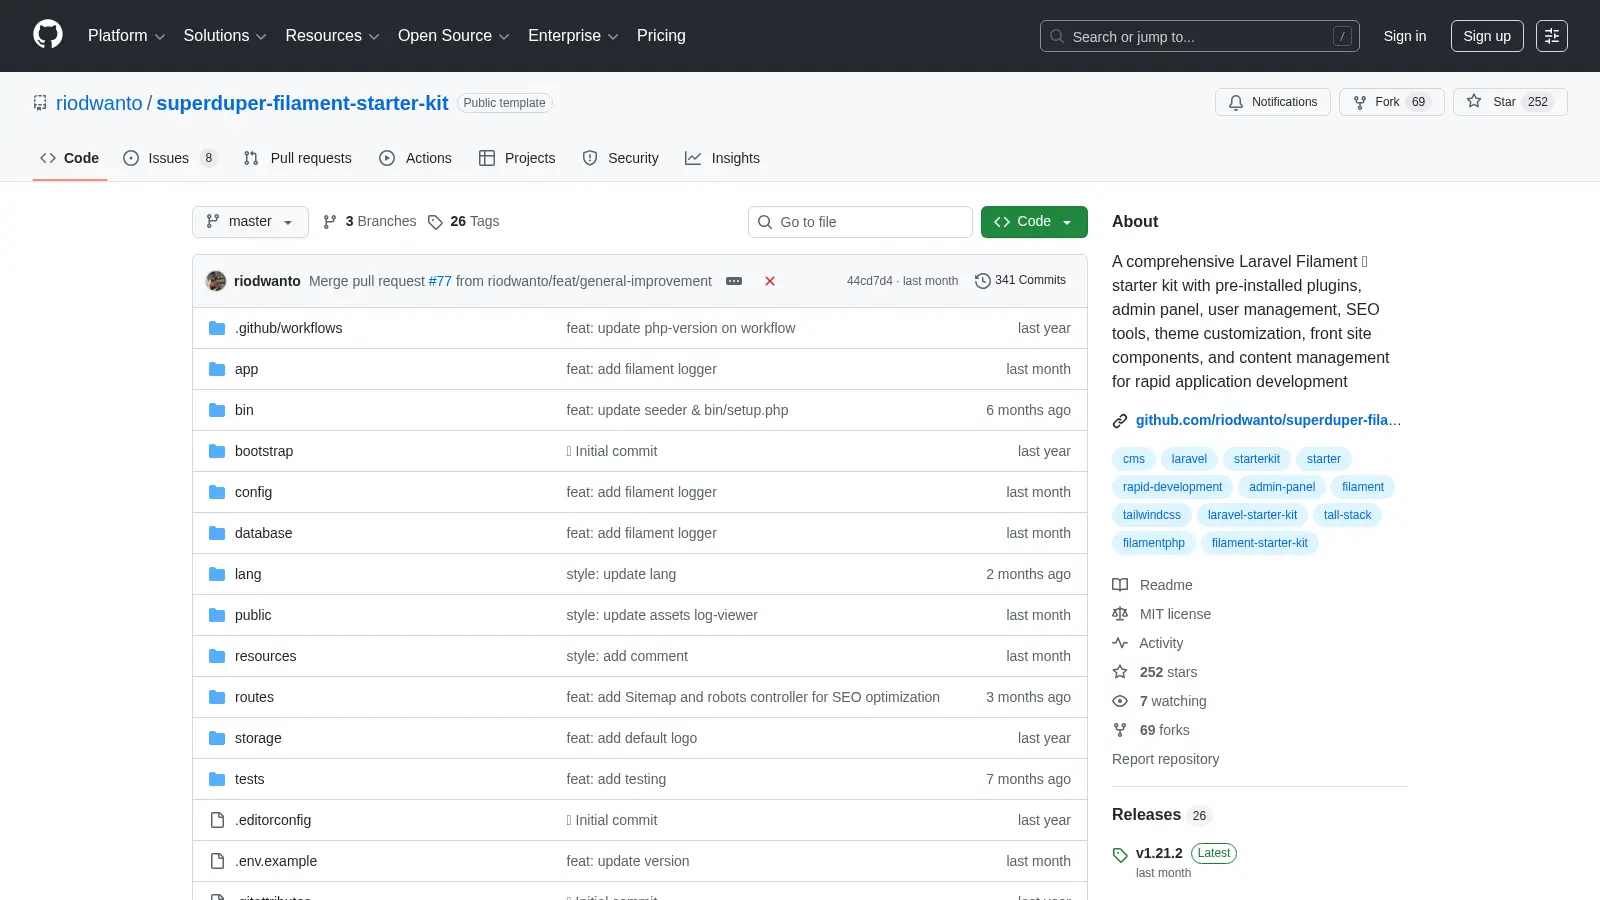Open the database folder

coord(263,533)
